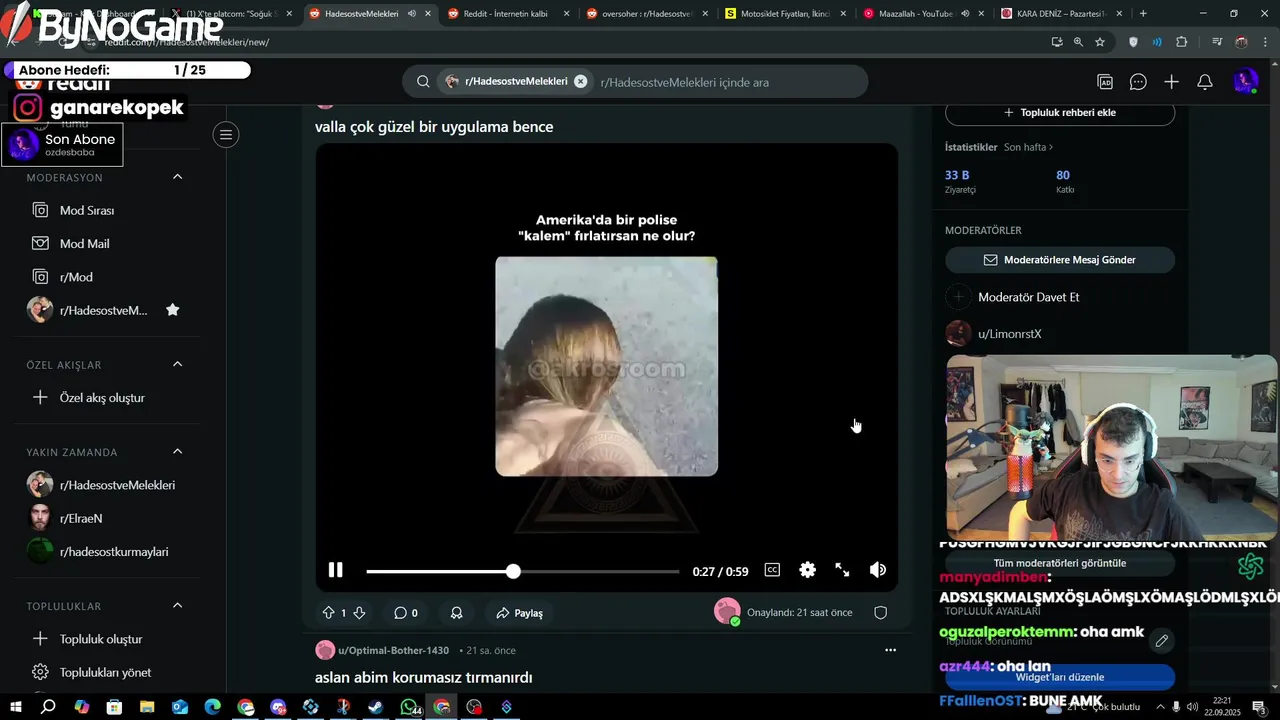The height and width of the screenshot is (720, 1280).
Task: Click Widget'ları düzenle button
Action: click(x=1060, y=677)
